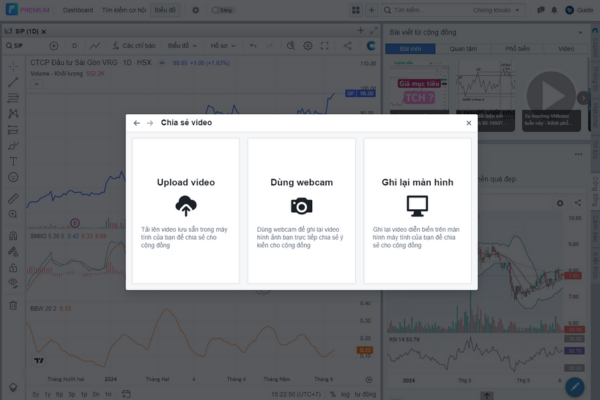600x400 pixels.
Task: Expand Bài viết từ cộng đồng dropdown
Action: coord(580,33)
